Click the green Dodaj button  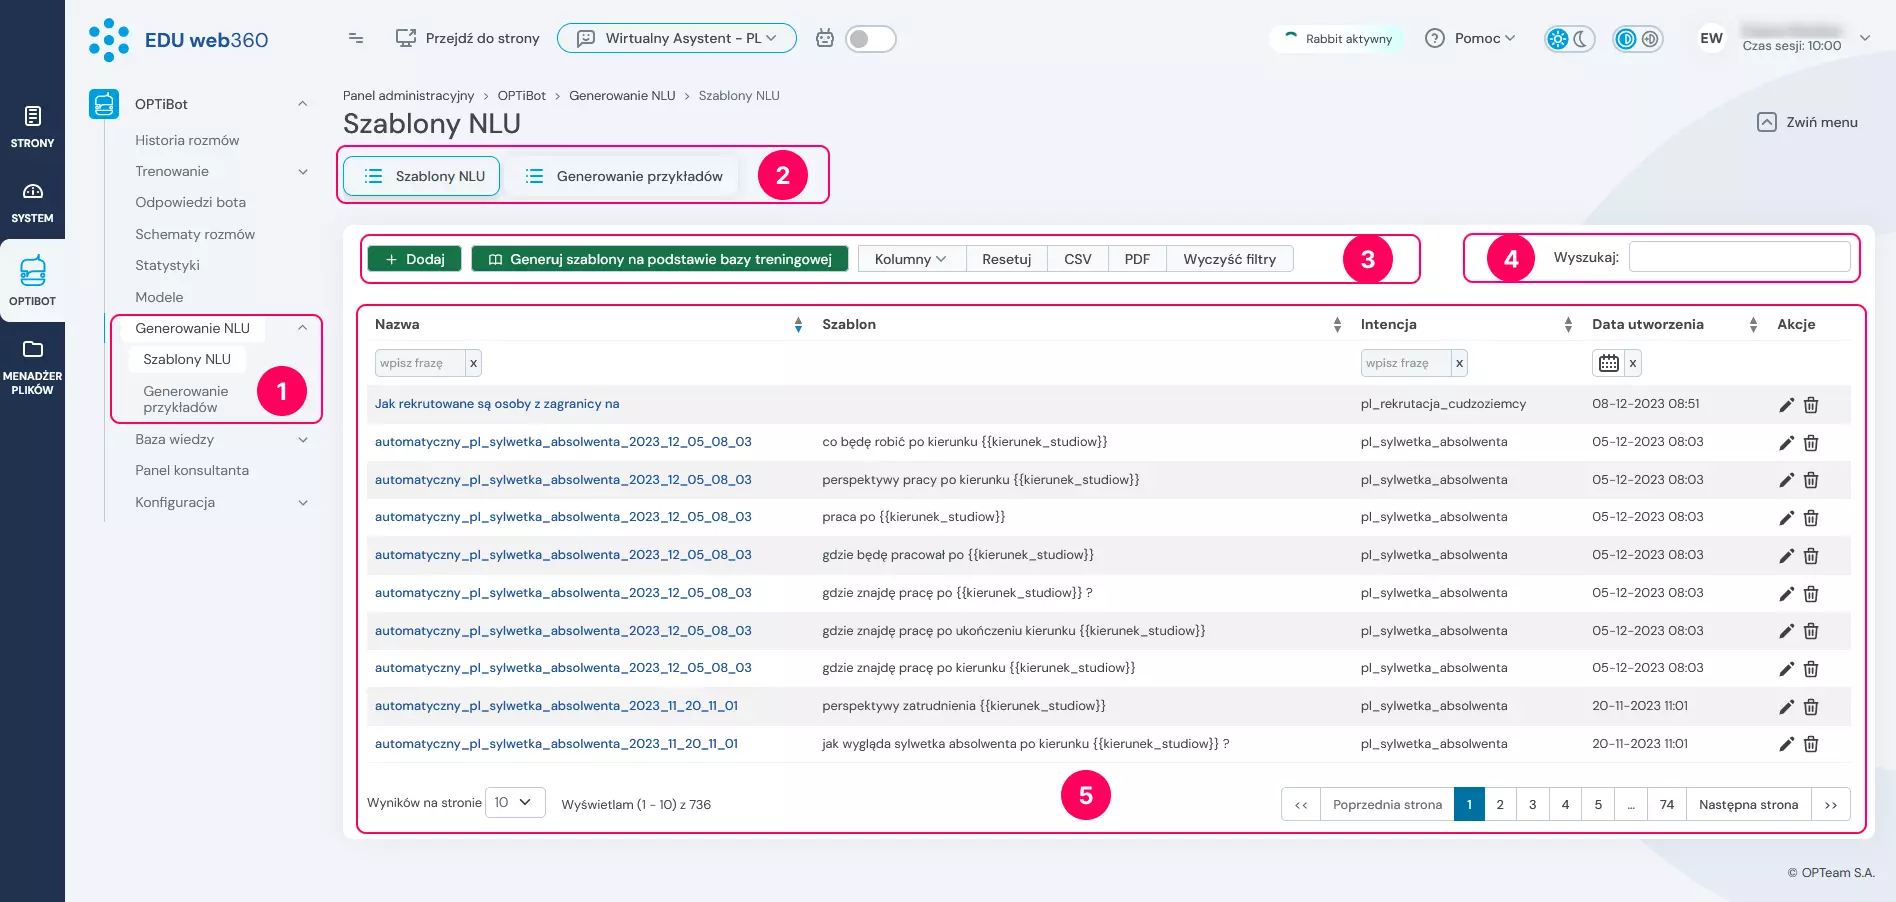click(x=414, y=259)
